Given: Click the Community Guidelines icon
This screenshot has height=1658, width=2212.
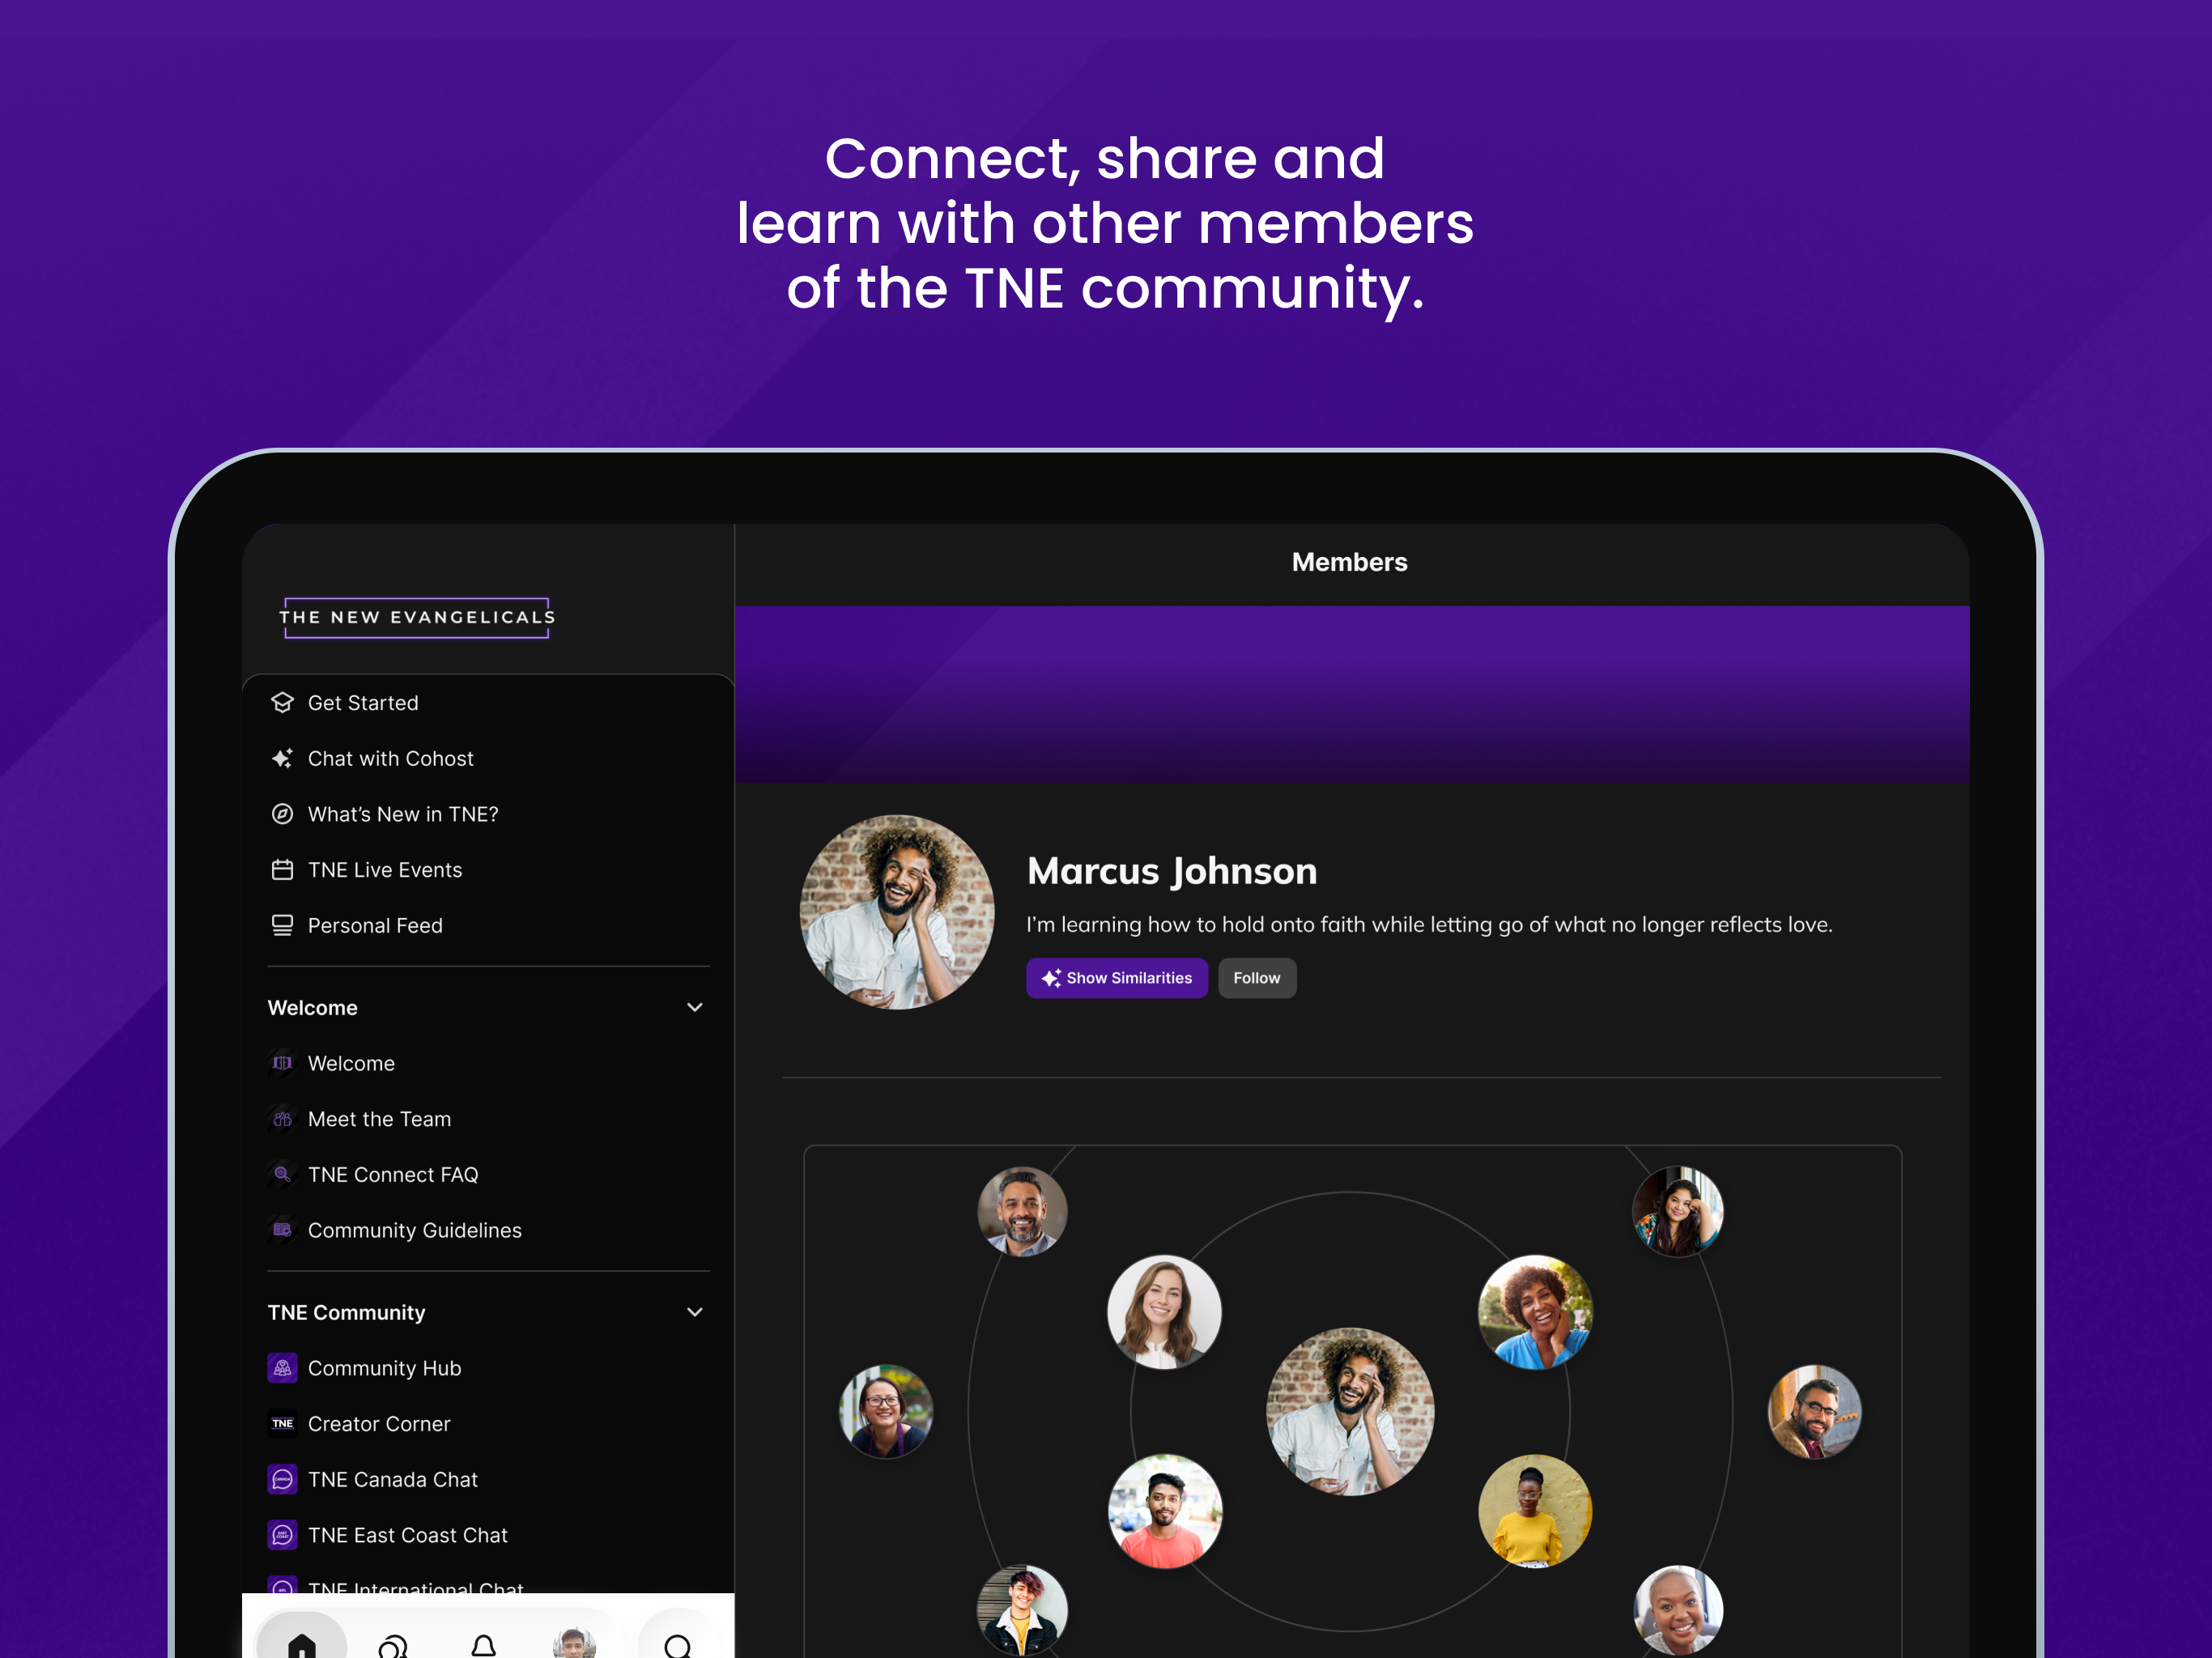Looking at the screenshot, I should 282,1230.
